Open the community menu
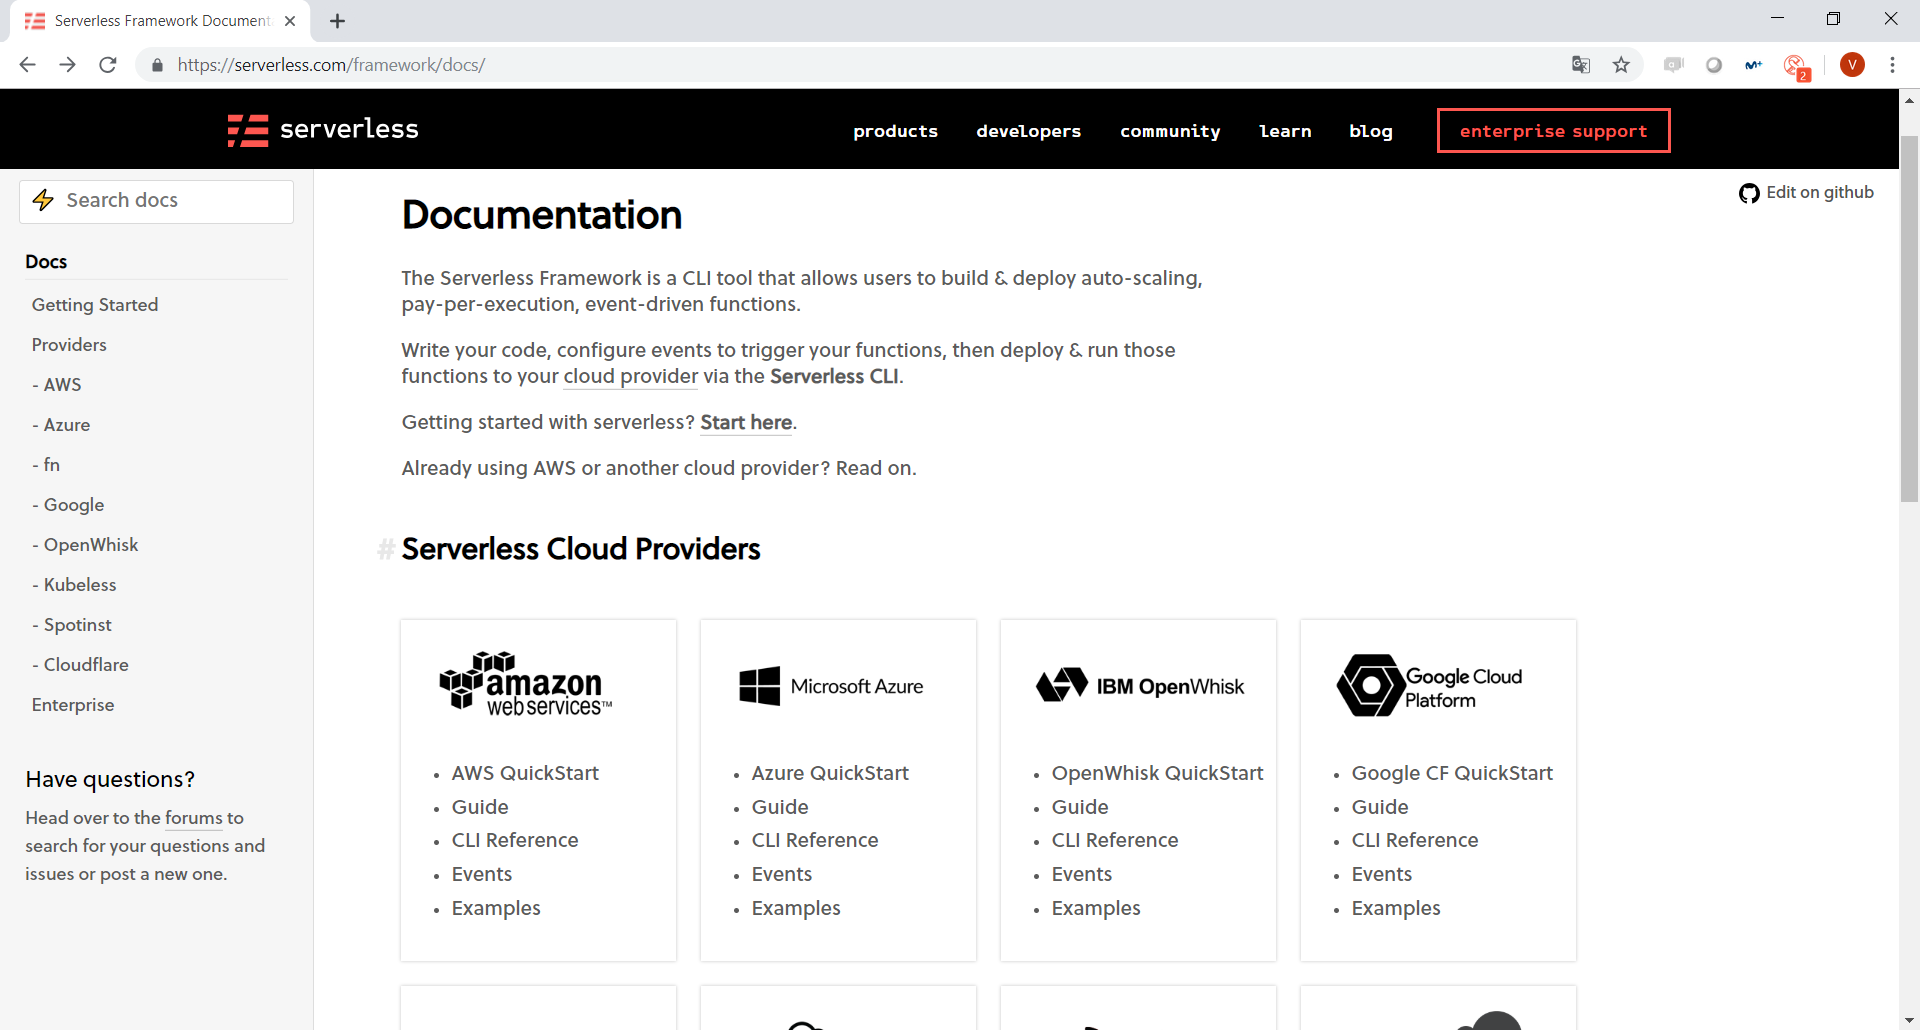Viewport: 1920px width, 1030px height. tap(1170, 131)
